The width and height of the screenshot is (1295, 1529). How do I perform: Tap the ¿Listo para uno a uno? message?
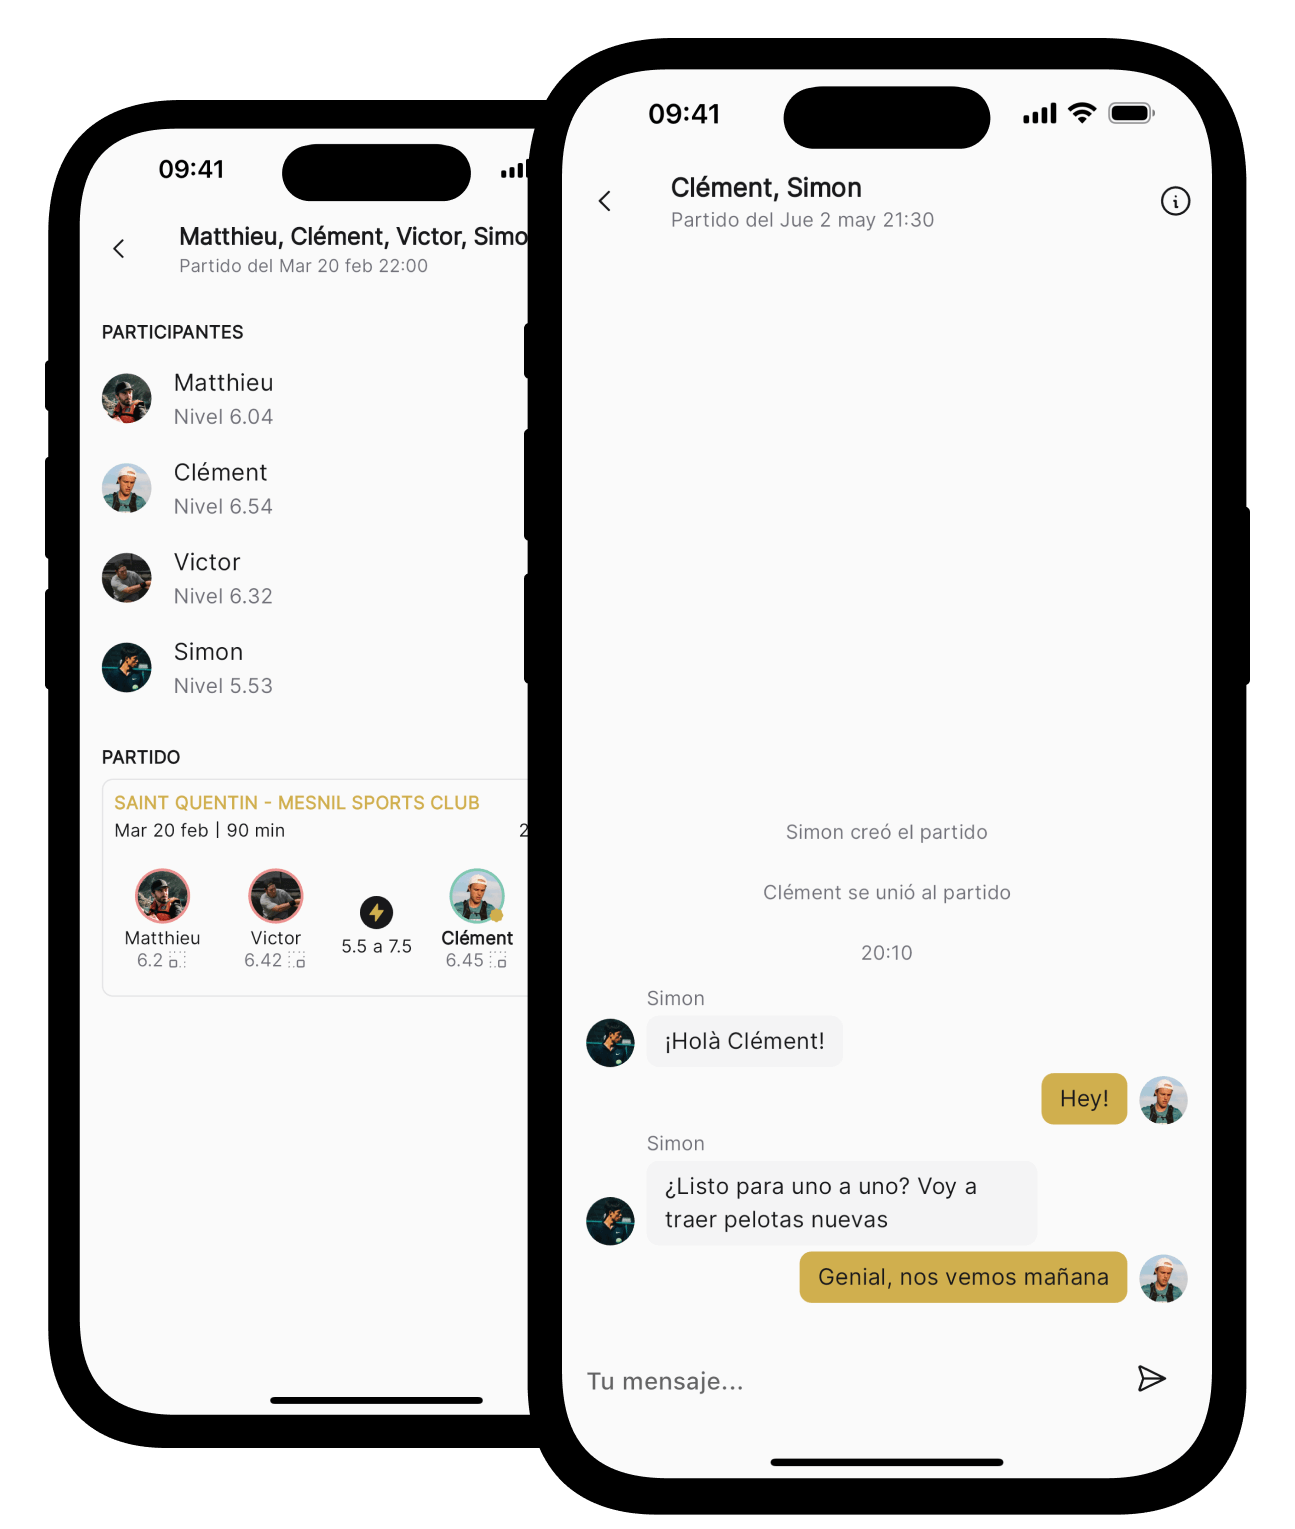tap(841, 1203)
